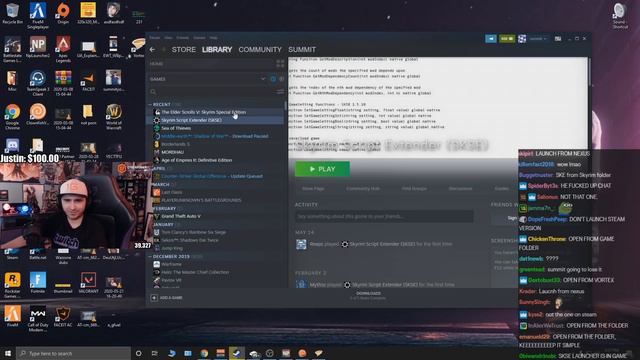Open DOWNLOADS status at Steam bottom

click(368, 296)
